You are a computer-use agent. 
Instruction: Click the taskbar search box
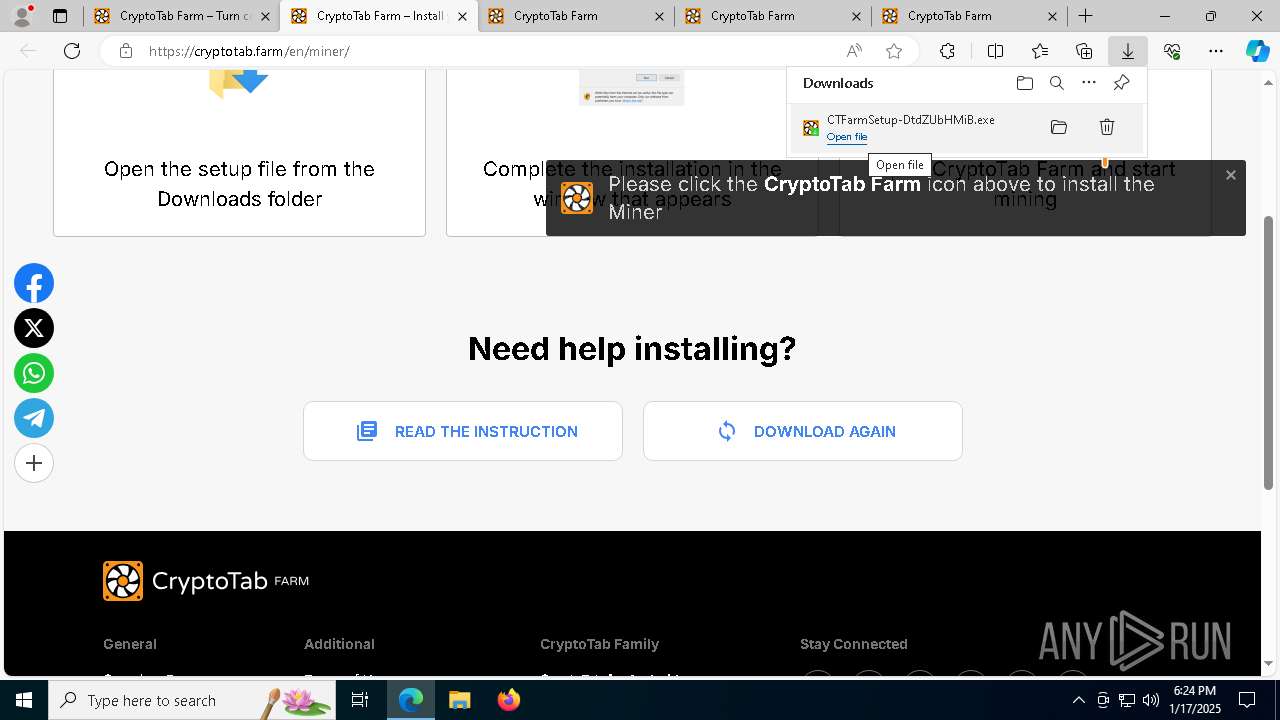click(x=193, y=700)
